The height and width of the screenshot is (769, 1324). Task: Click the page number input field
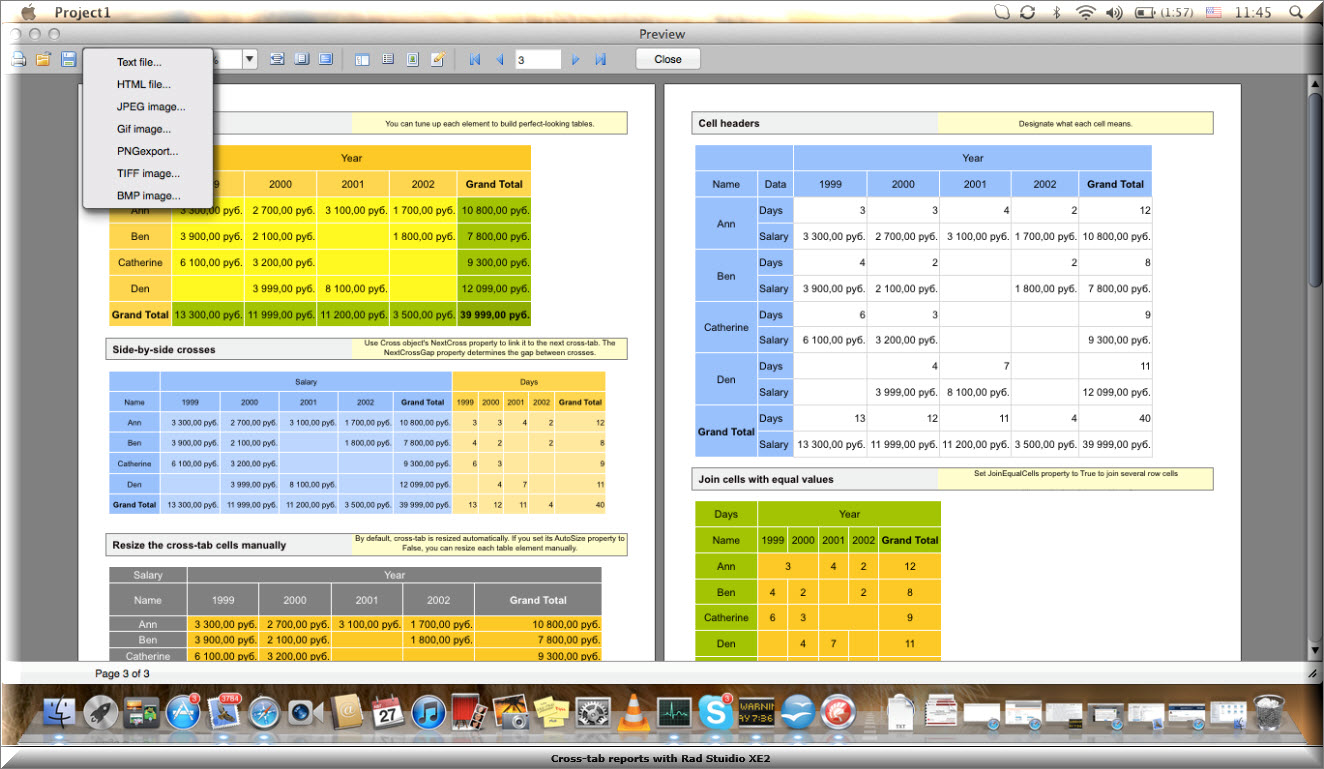click(537, 58)
